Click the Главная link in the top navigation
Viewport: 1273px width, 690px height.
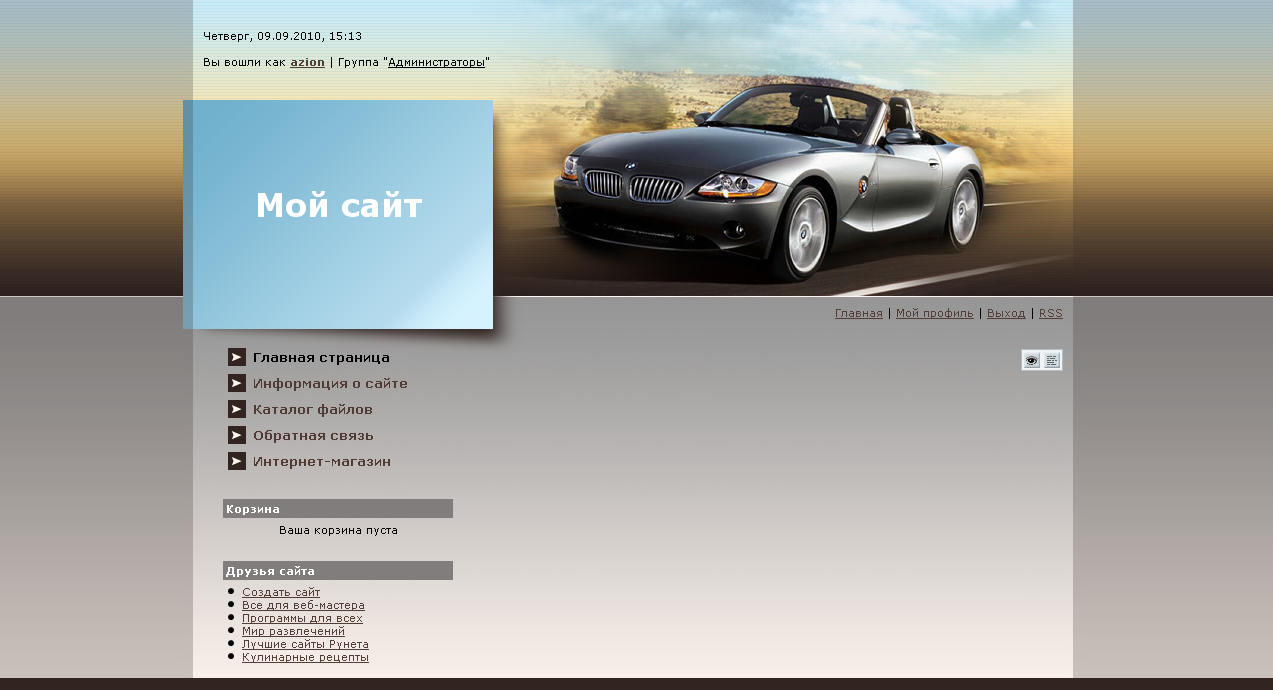click(859, 313)
